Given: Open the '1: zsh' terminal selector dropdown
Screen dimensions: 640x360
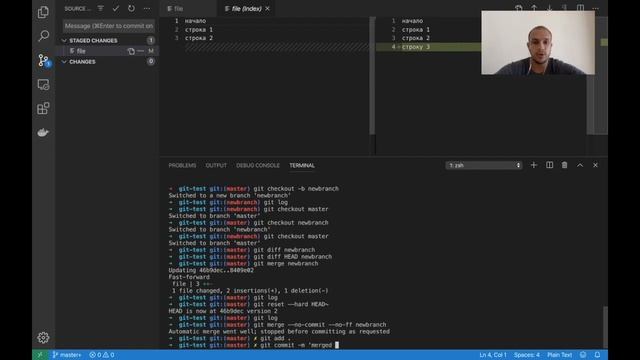Looking at the screenshot, I should coord(484,165).
